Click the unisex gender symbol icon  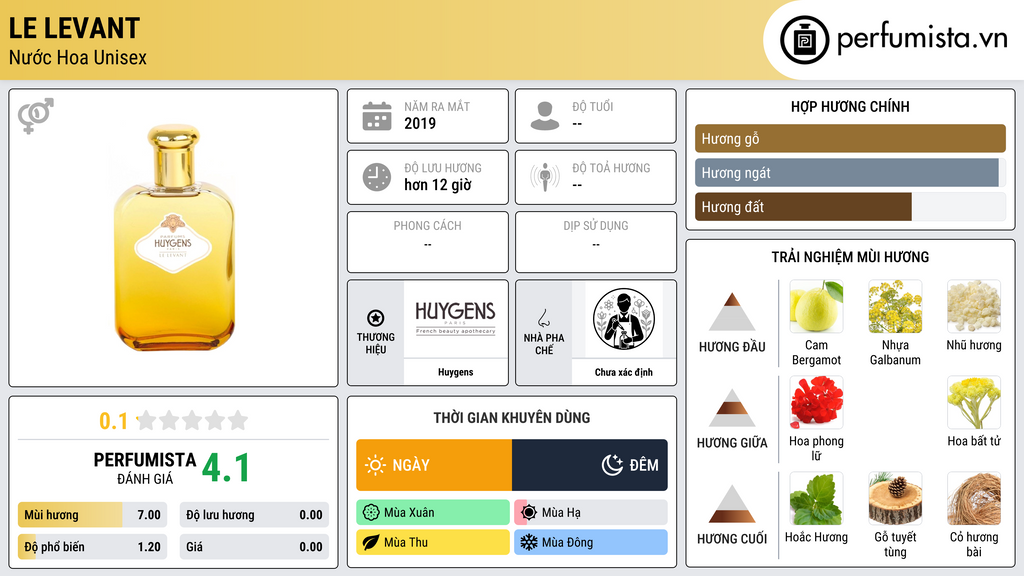(x=36, y=116)
